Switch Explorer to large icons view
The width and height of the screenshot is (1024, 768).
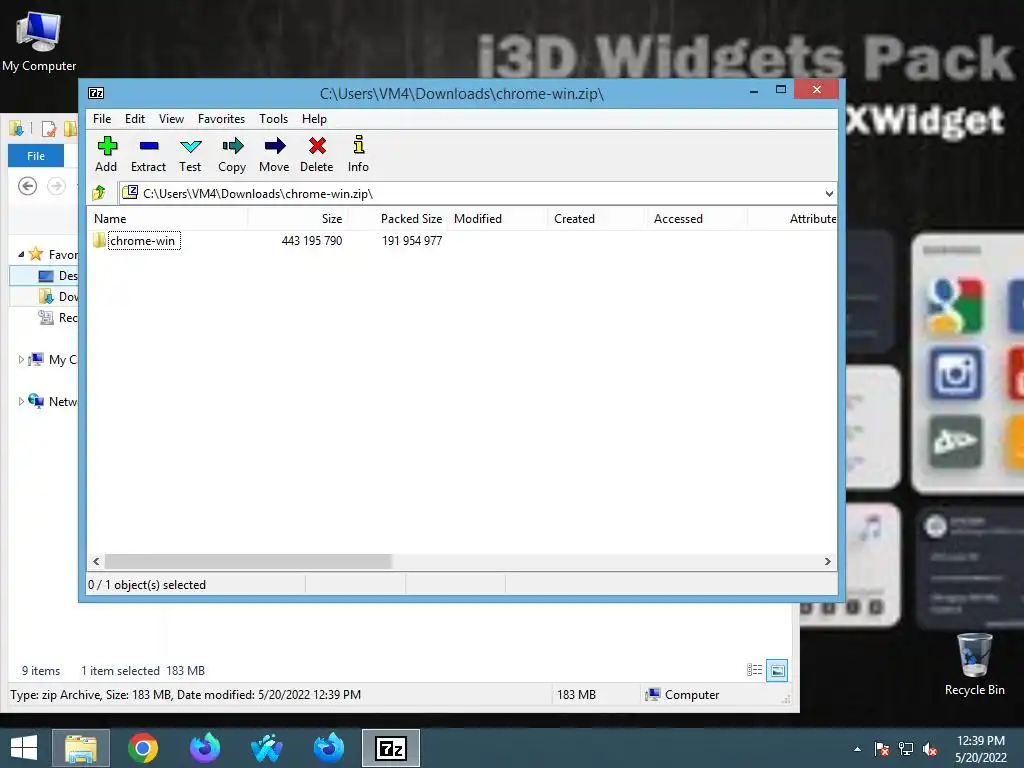(777, 670)
